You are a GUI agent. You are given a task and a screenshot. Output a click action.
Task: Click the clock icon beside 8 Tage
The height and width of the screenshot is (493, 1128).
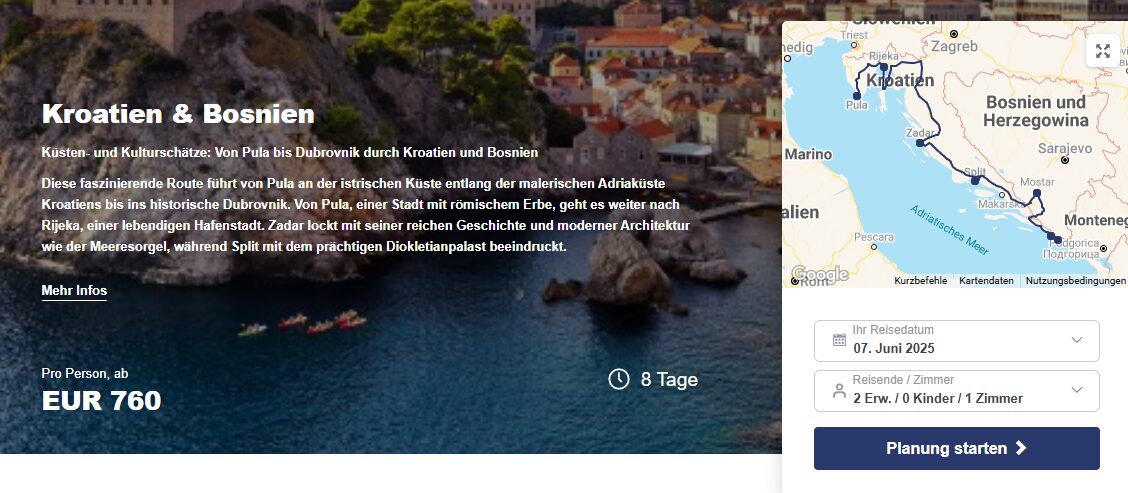(619, 379)
